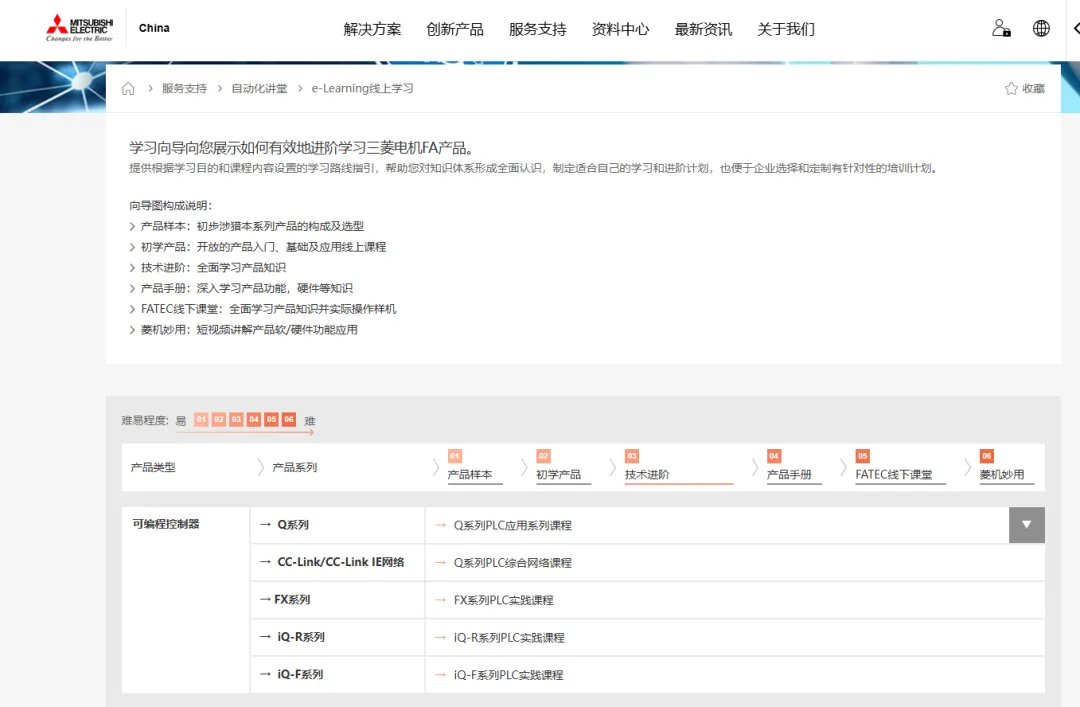
Task: Select the 初学产品 tab
Action: click(x=563, y=467)
